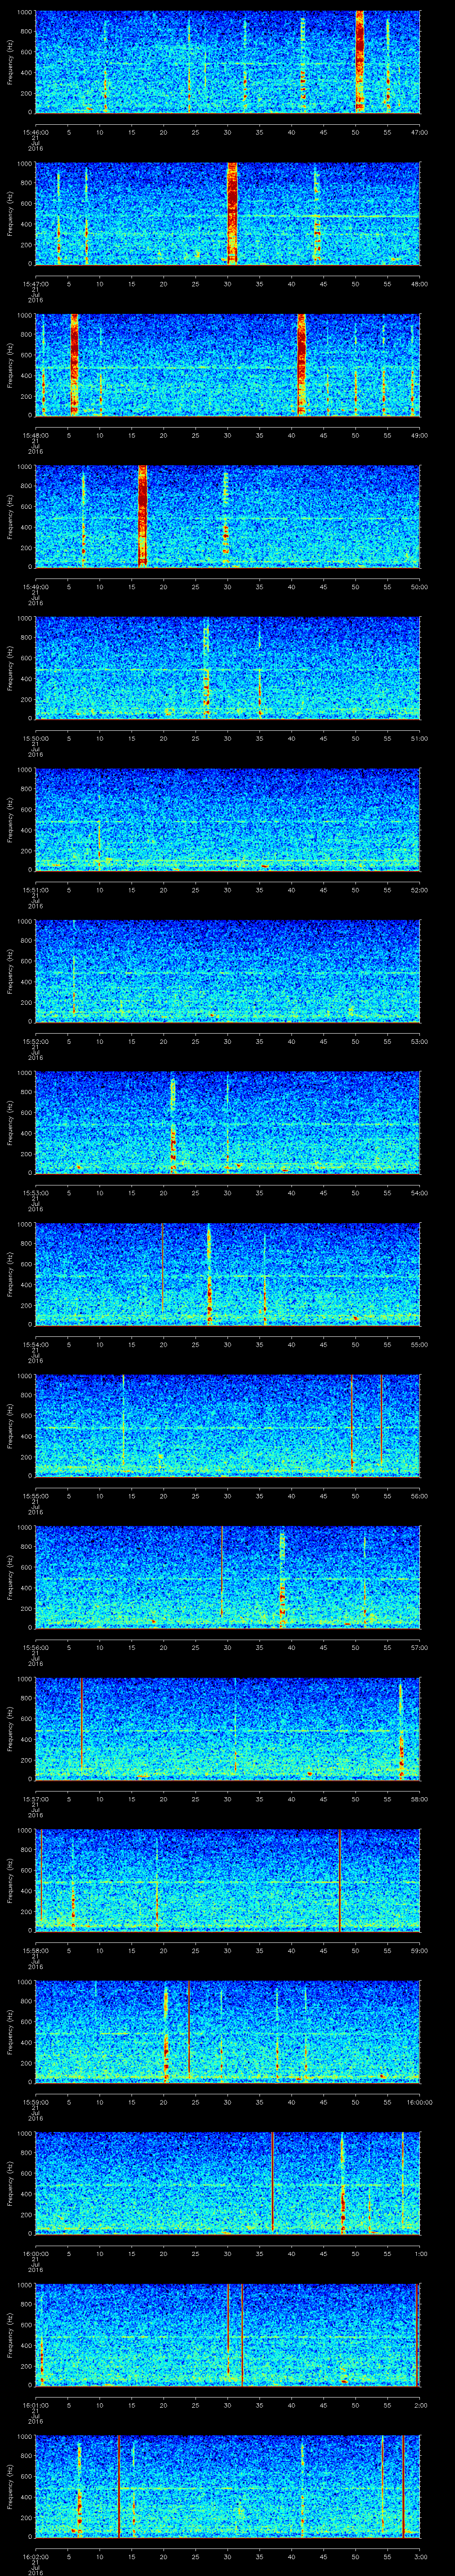Image resolution: width=455 pixels, height=2576 pixels.
Task: Click the spectrogram panel starting at 15:46:00
Action: tap(228, 62)
